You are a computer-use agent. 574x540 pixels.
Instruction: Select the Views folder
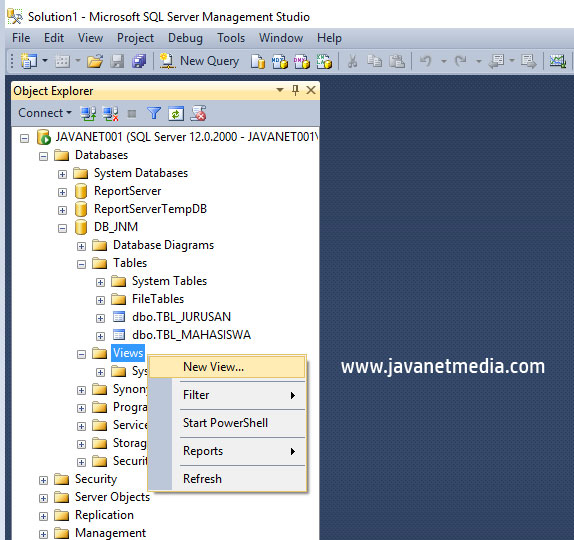128,353
